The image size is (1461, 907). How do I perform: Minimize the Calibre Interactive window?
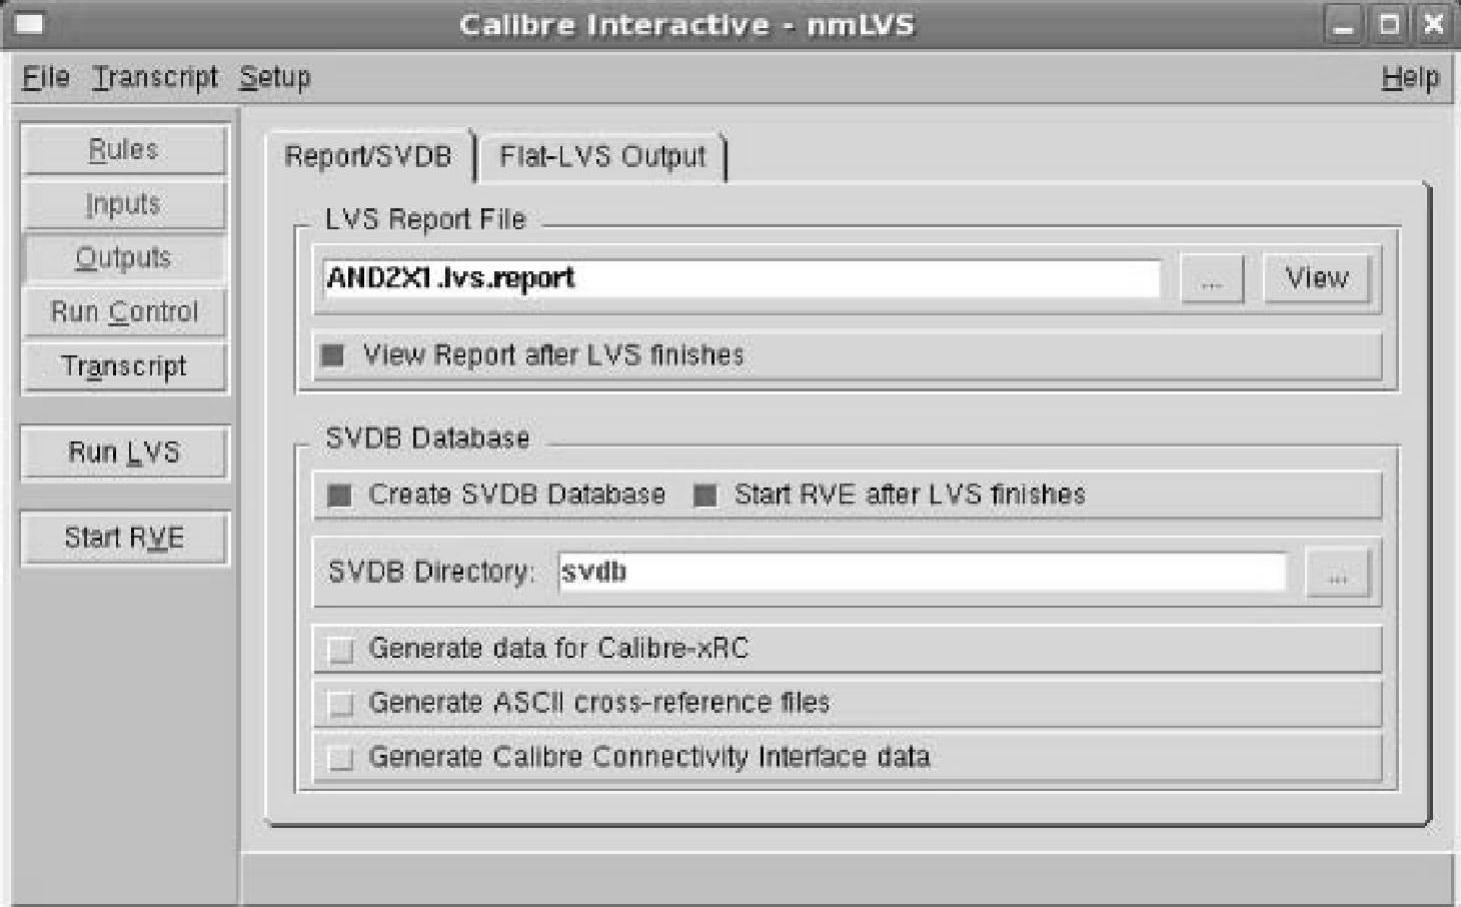point(1344,24)
